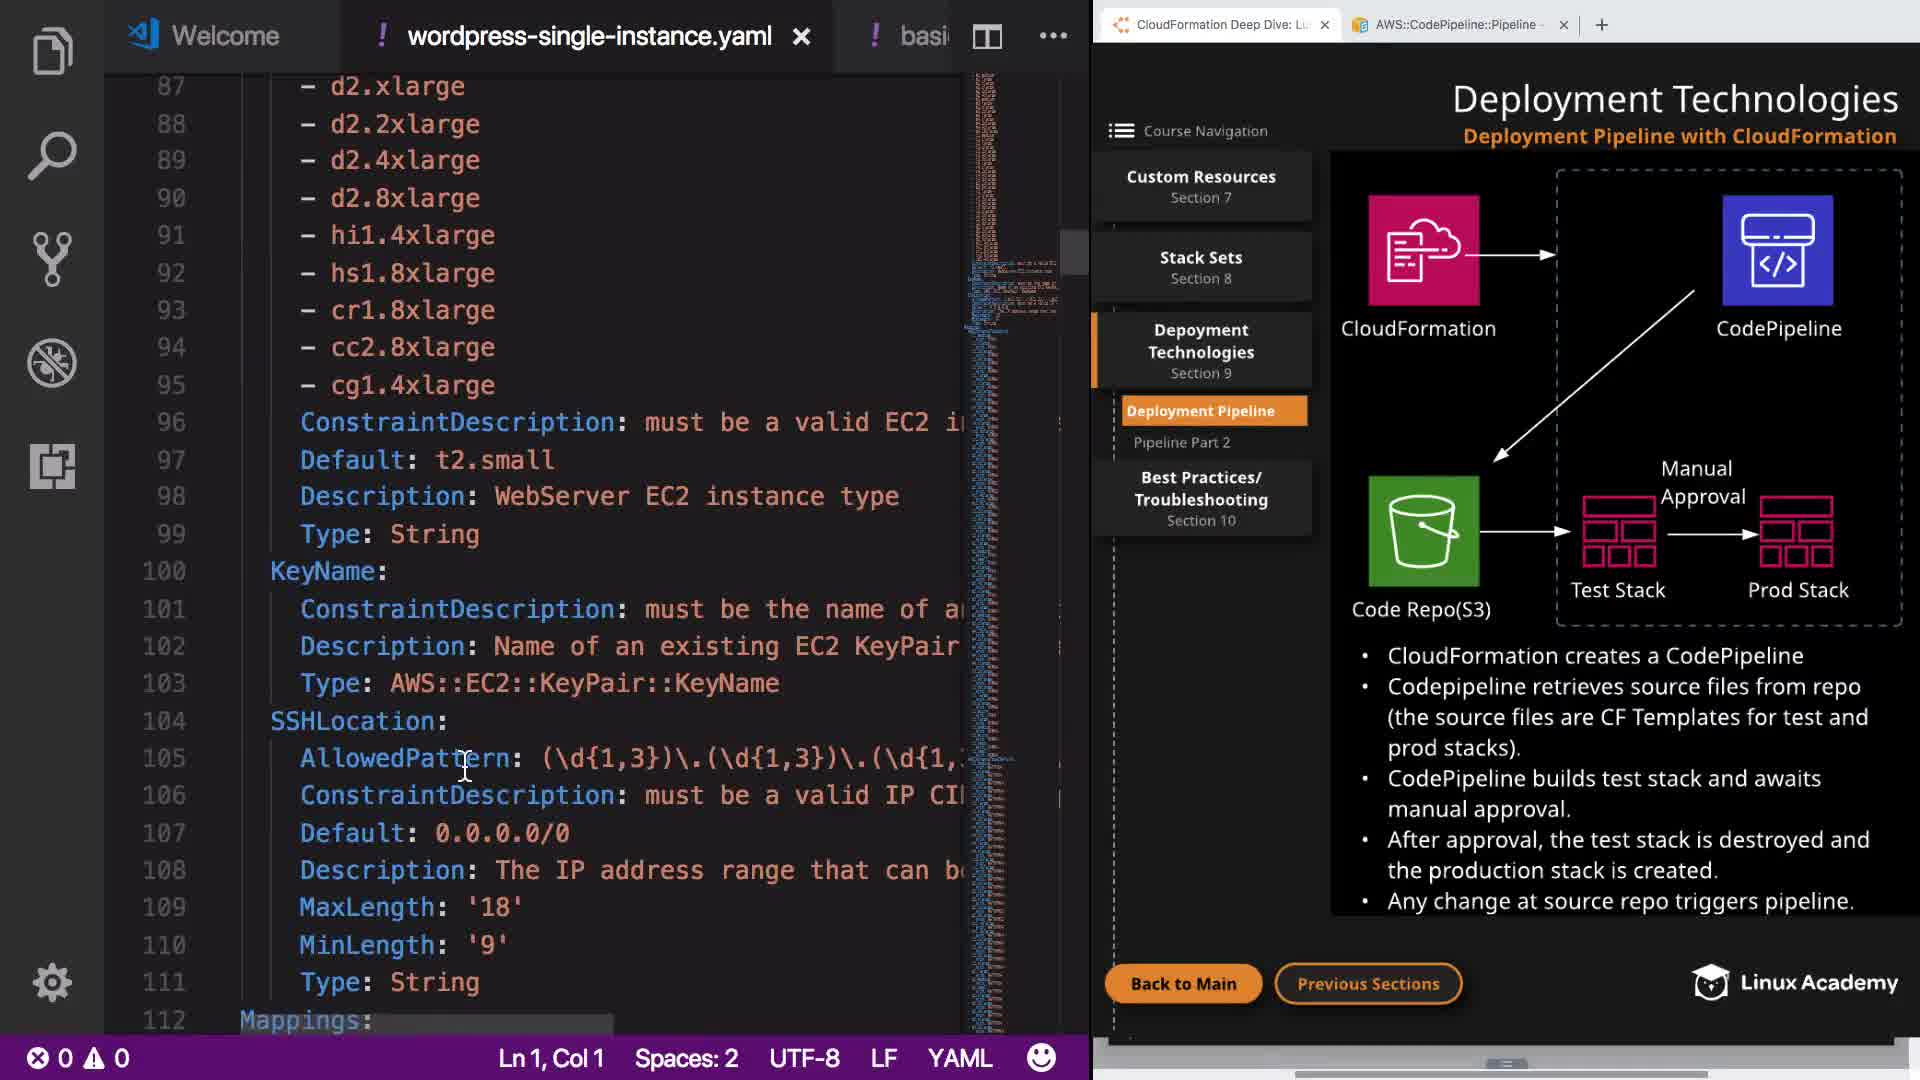Open the Extensions icon
This screenshot has height=1080, width=1920.
(x=52, y=466)
